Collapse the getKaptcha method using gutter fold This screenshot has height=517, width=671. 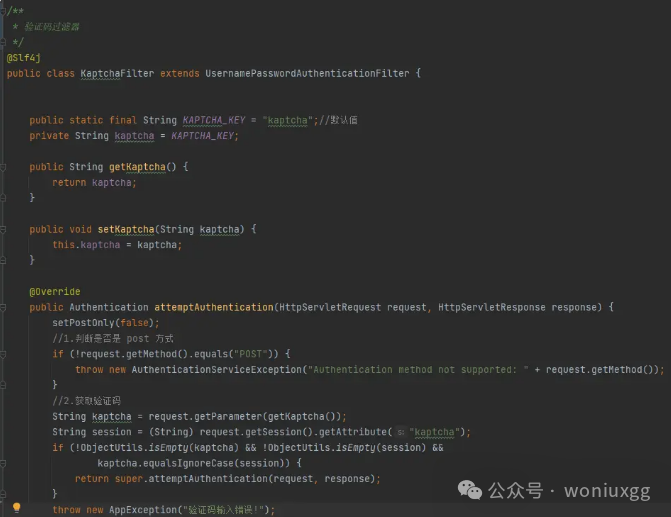pos(3,167)
